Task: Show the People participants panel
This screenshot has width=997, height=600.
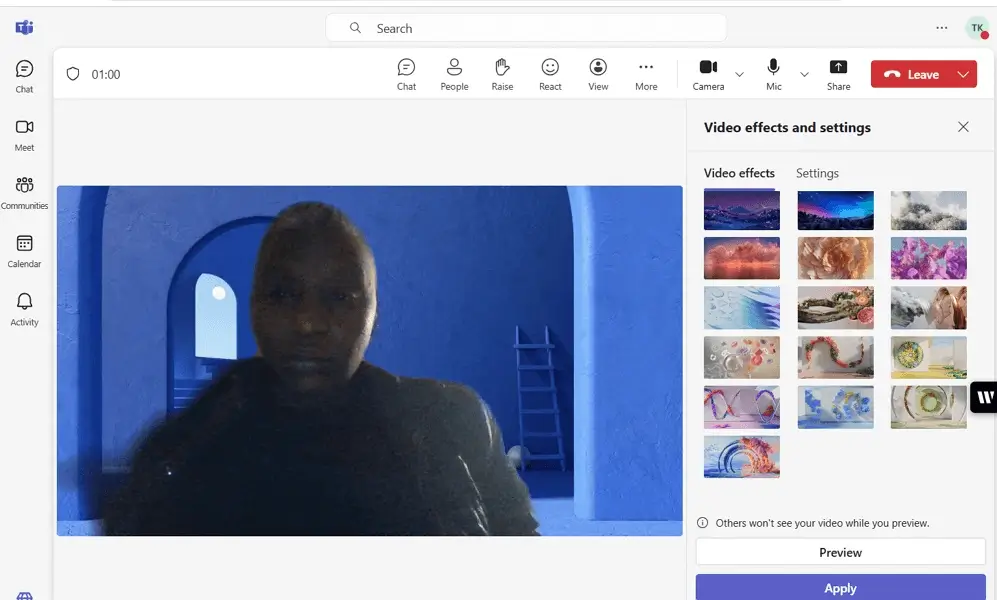Action: 454,74
